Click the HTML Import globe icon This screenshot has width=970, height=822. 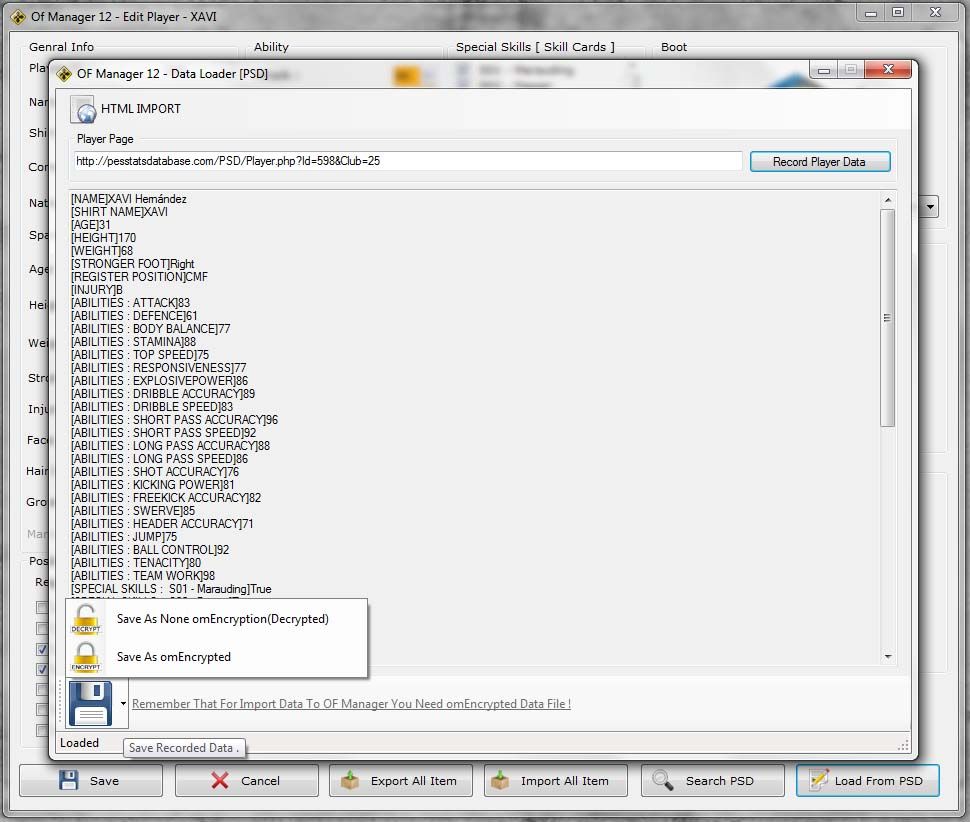83,109
